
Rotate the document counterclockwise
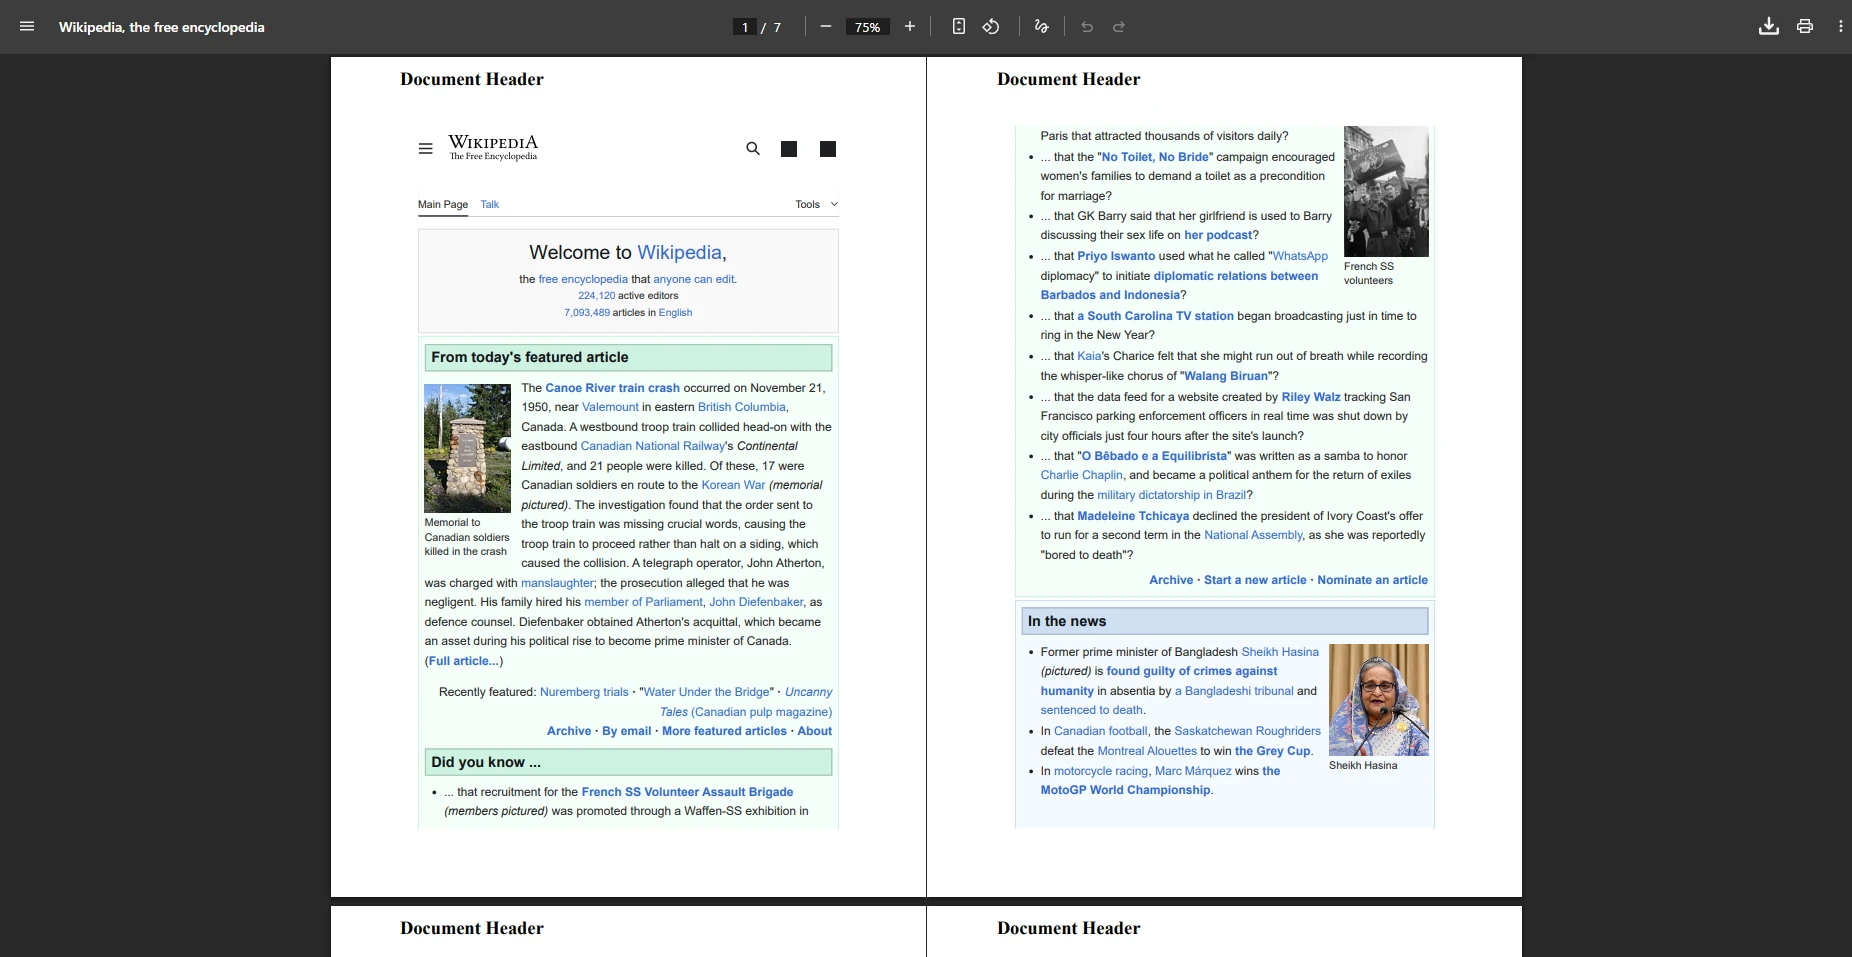coord(991,27)
